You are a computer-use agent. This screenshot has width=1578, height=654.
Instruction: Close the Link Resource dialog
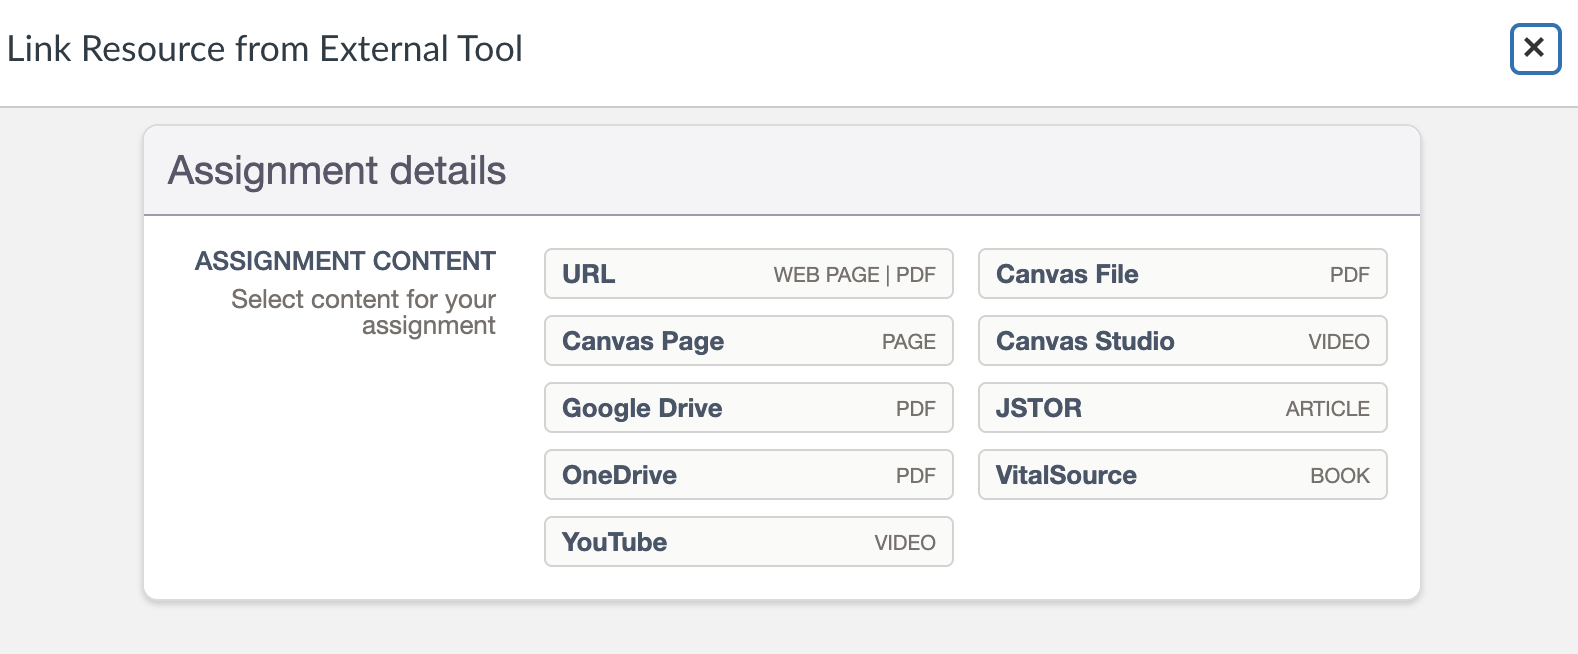[x=1535, y=48]
